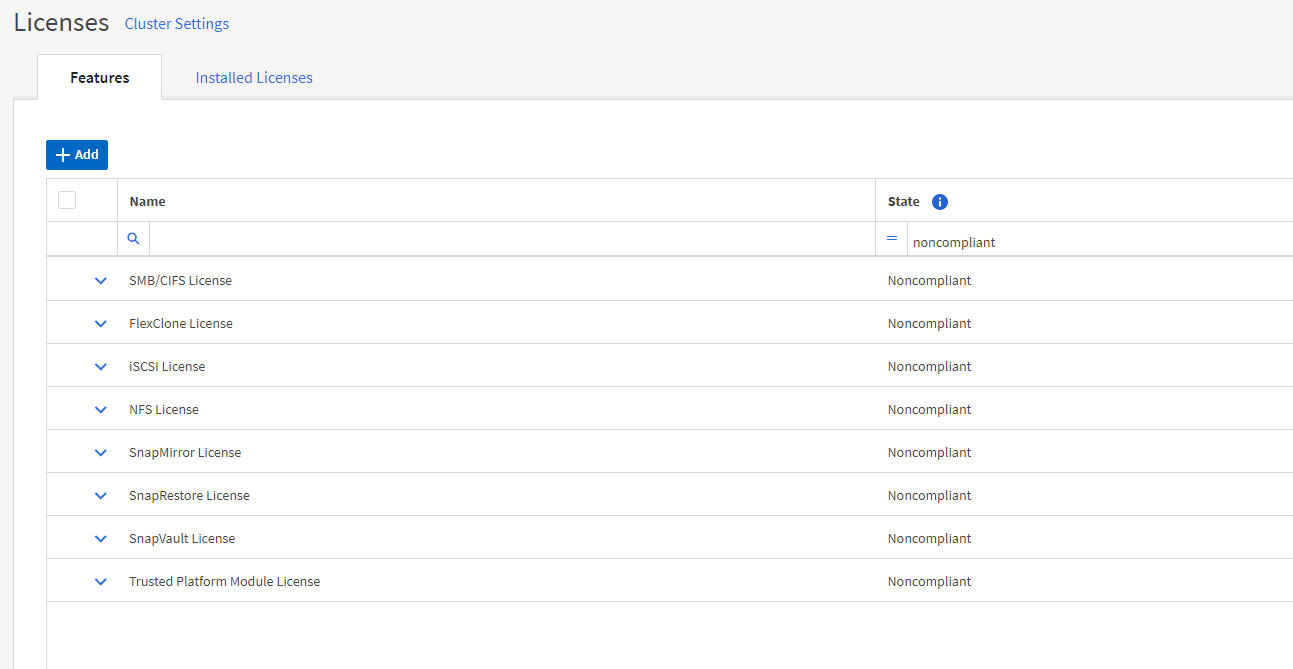1293x669 pixels.
Task: Expand the SnapRestore License row
Action: tap(100, 496)
